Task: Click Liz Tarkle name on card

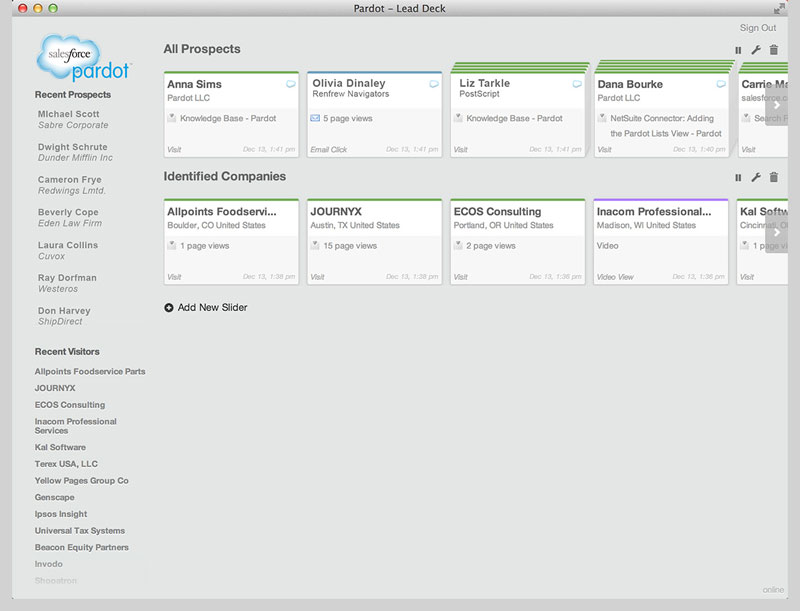Action: click(484, 83)
